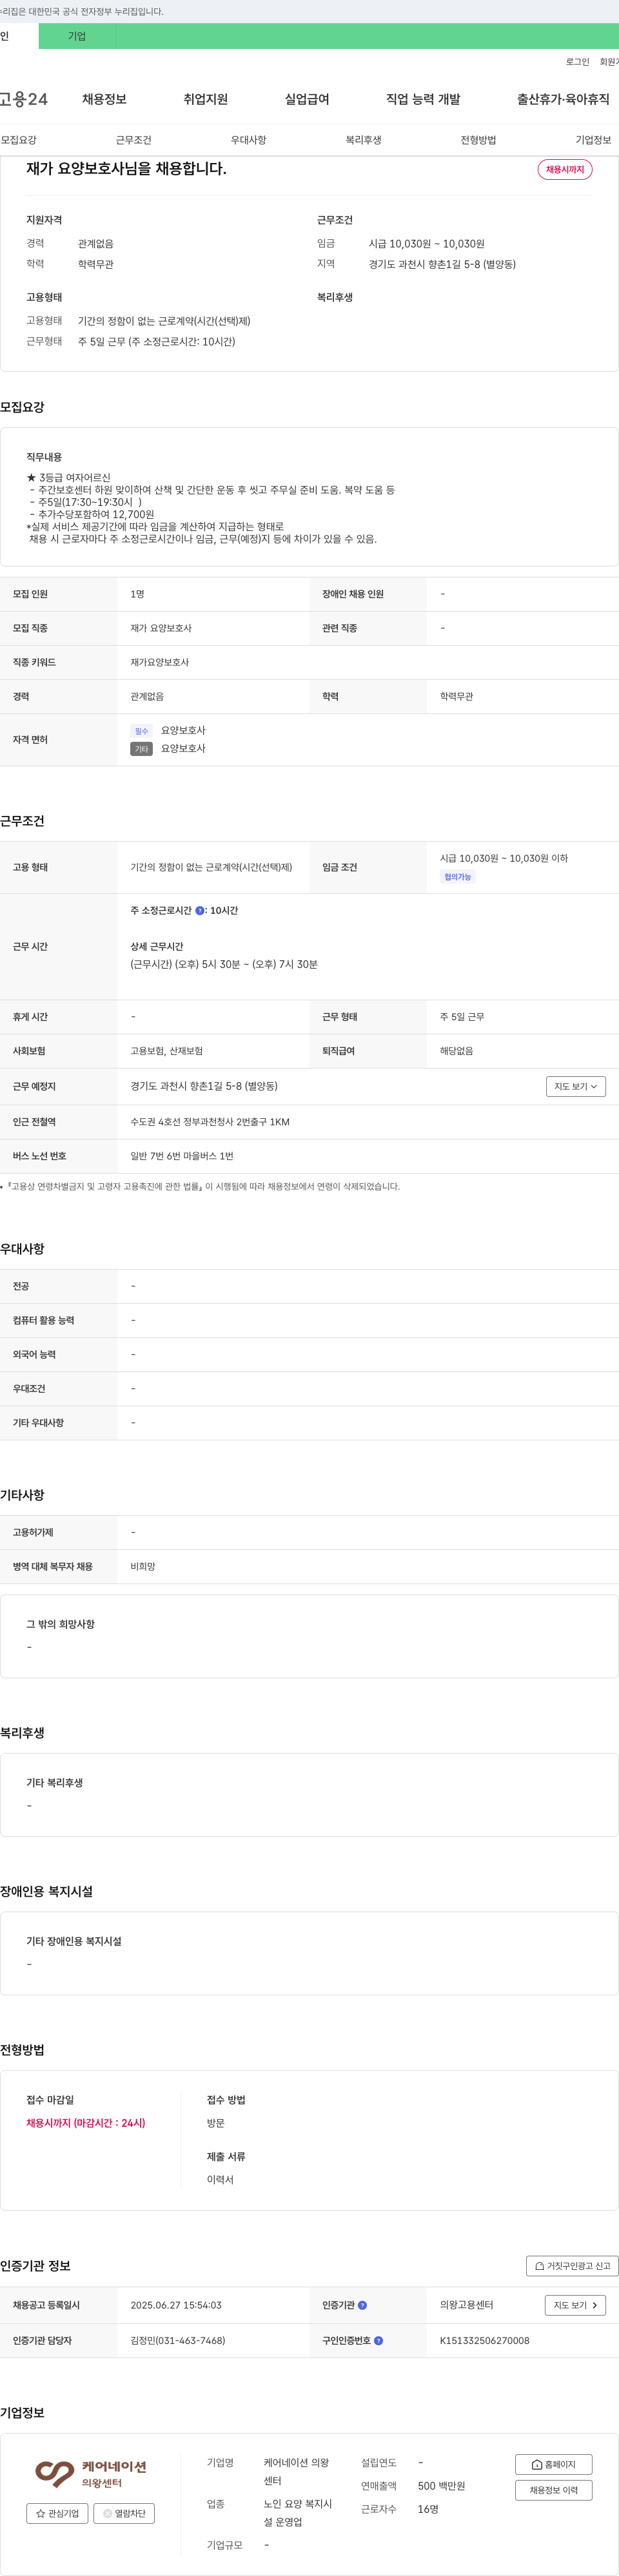Jump to the 모집요강 section tab
The height and width of the screenshot is (2576, 619).
point(19,140)
